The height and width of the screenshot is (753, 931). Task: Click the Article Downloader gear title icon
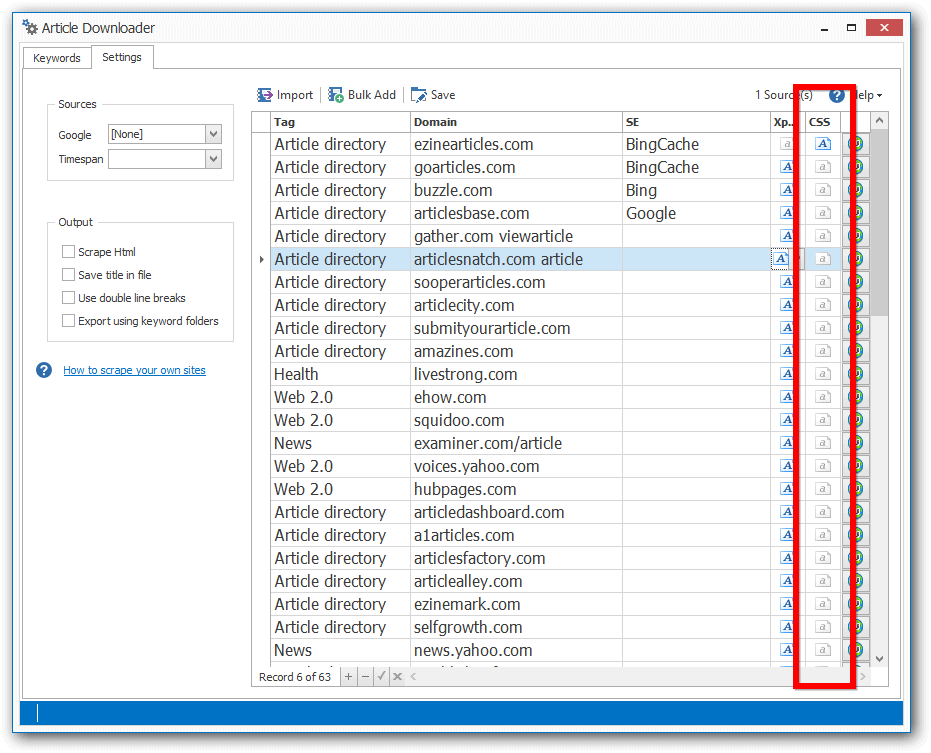tap(30, 27)
